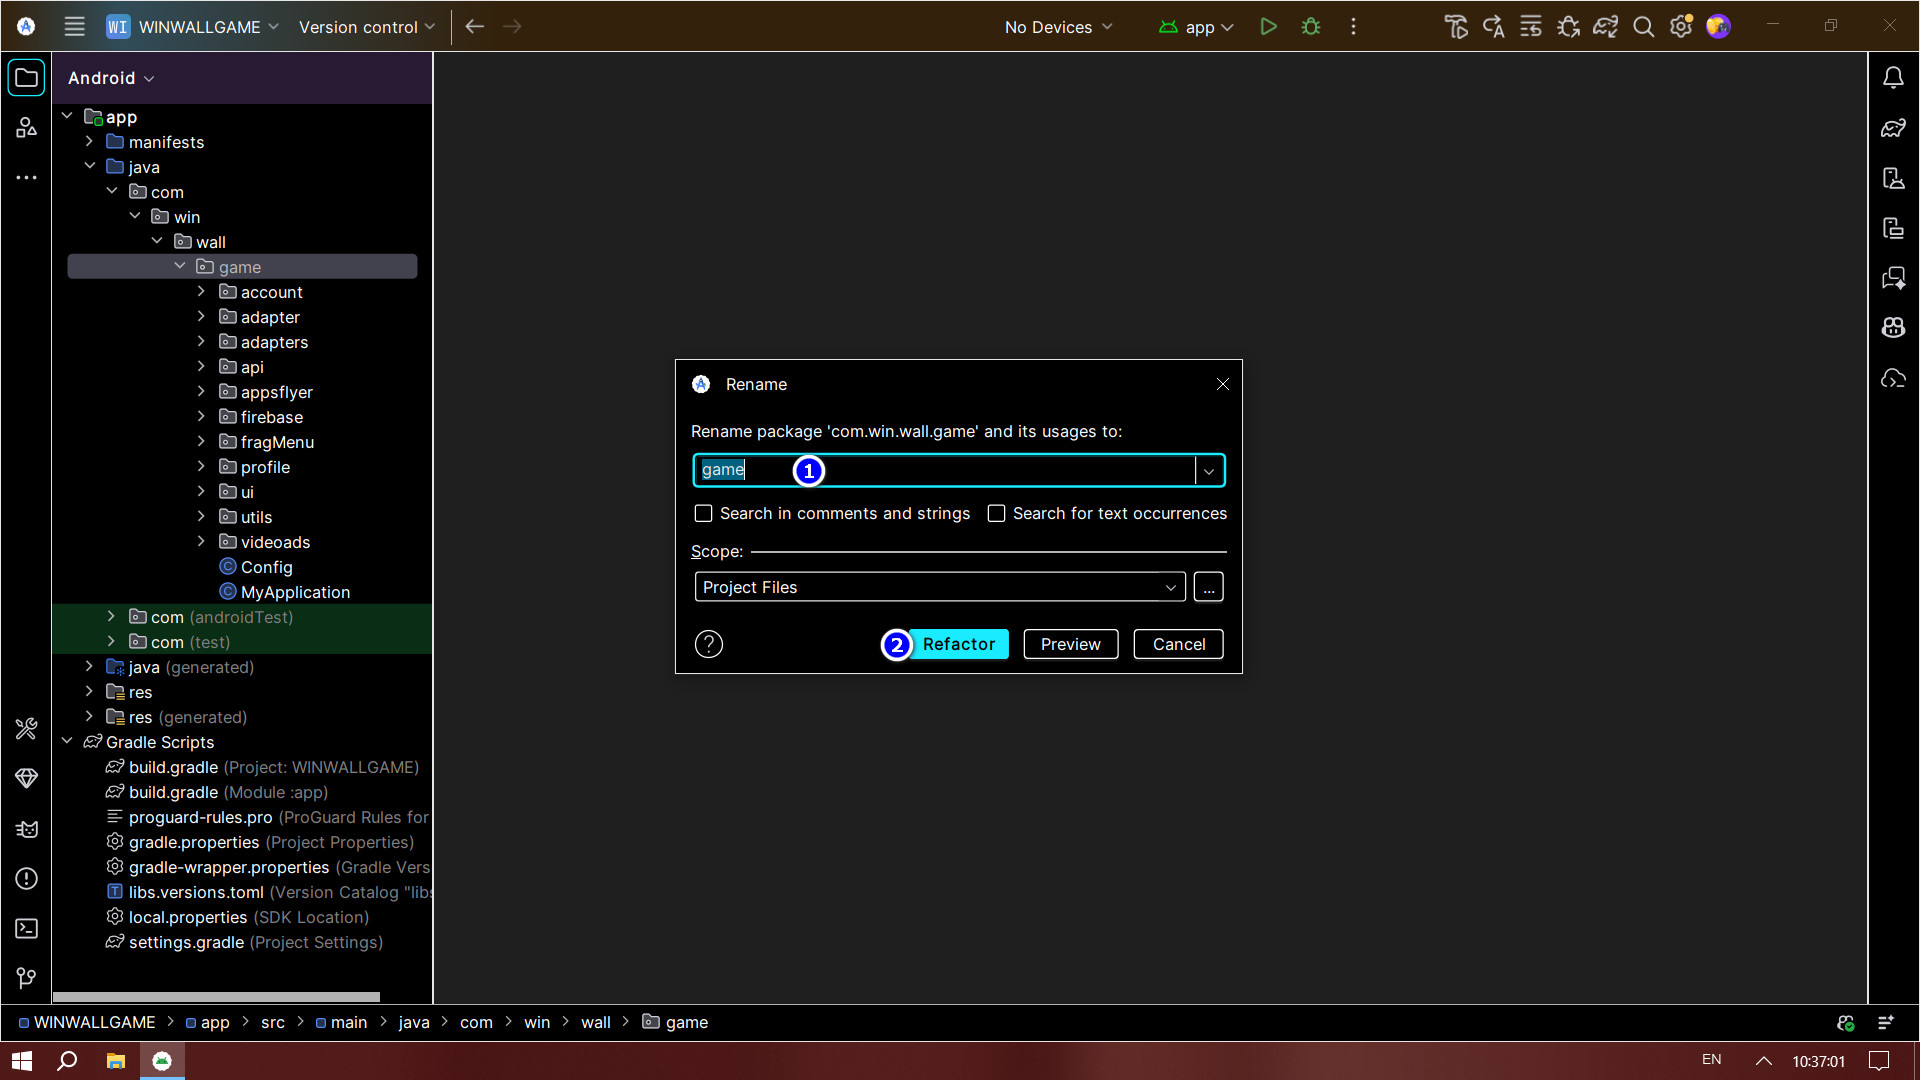Open the Notifications bell panel

click(1892, 78)
